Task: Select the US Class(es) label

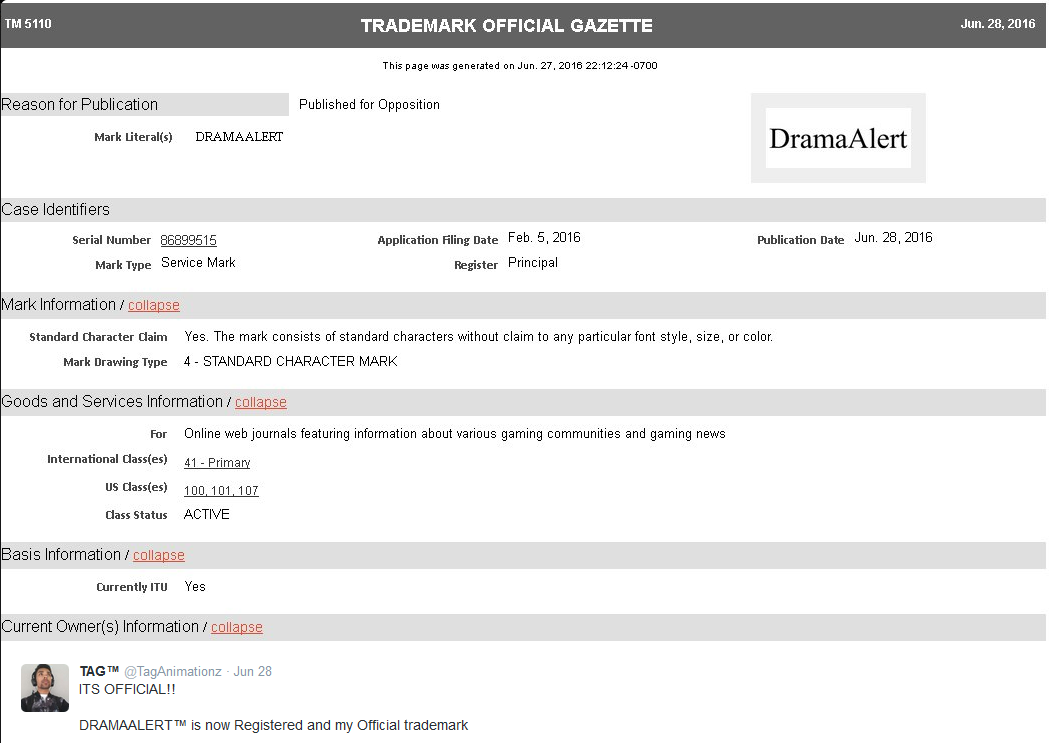Action: [x=136, y=487]
